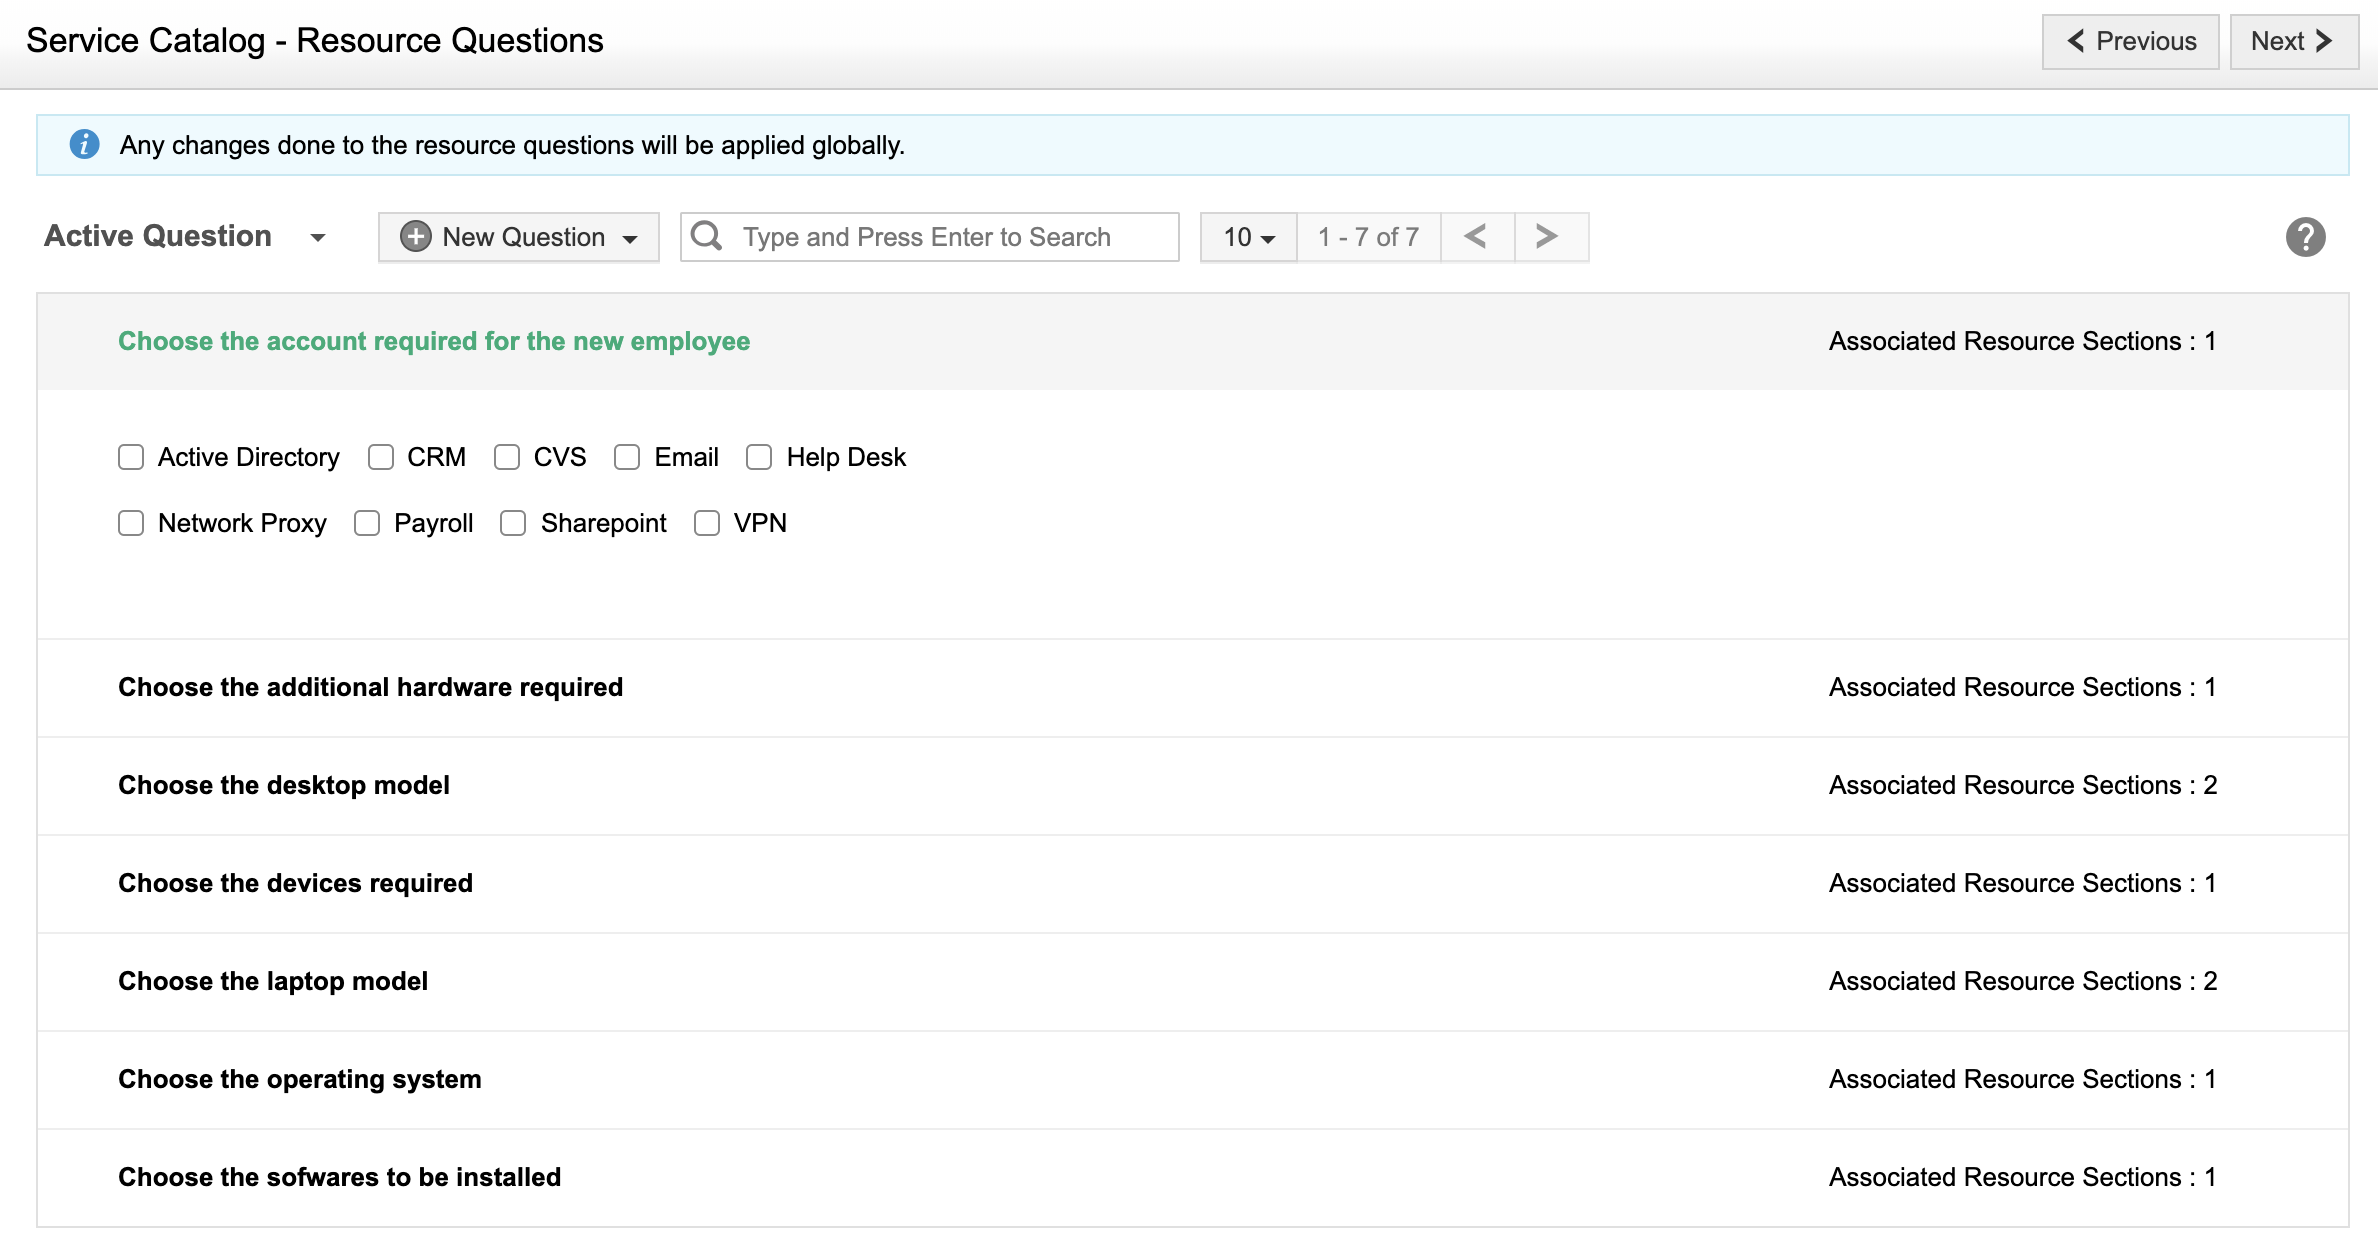Click the help question mark icon
This screenshot has height=1242, width=2378.
[2304, 237]
